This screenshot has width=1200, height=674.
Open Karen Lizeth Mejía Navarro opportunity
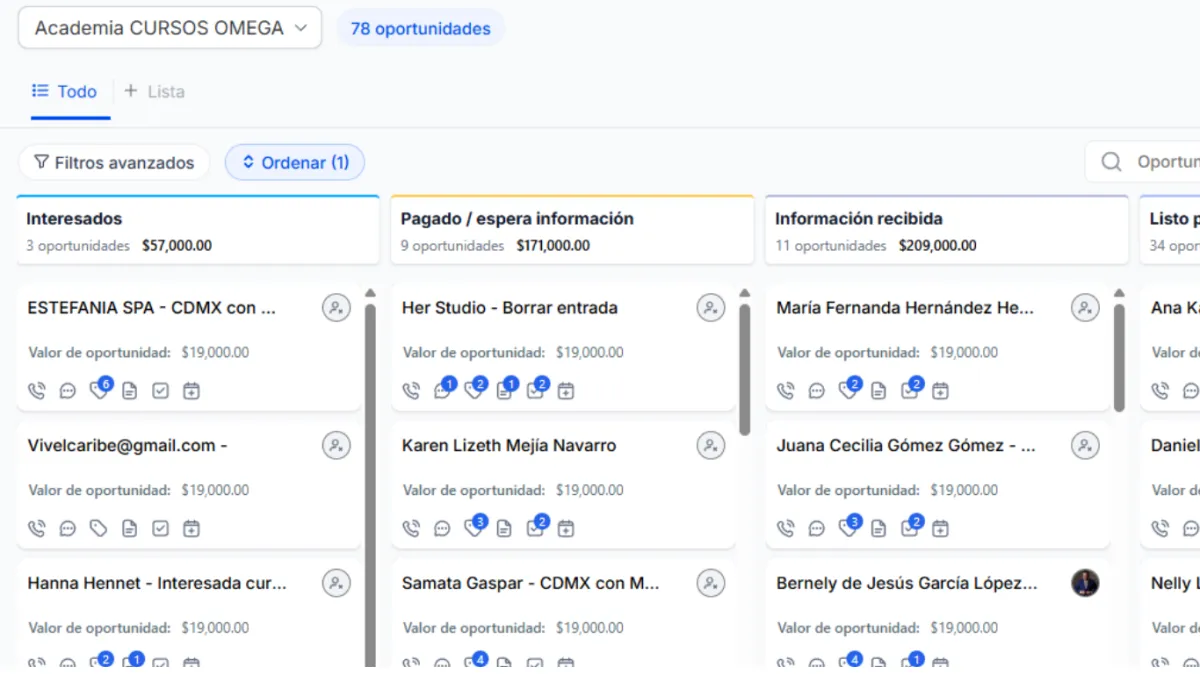point(509,446)
